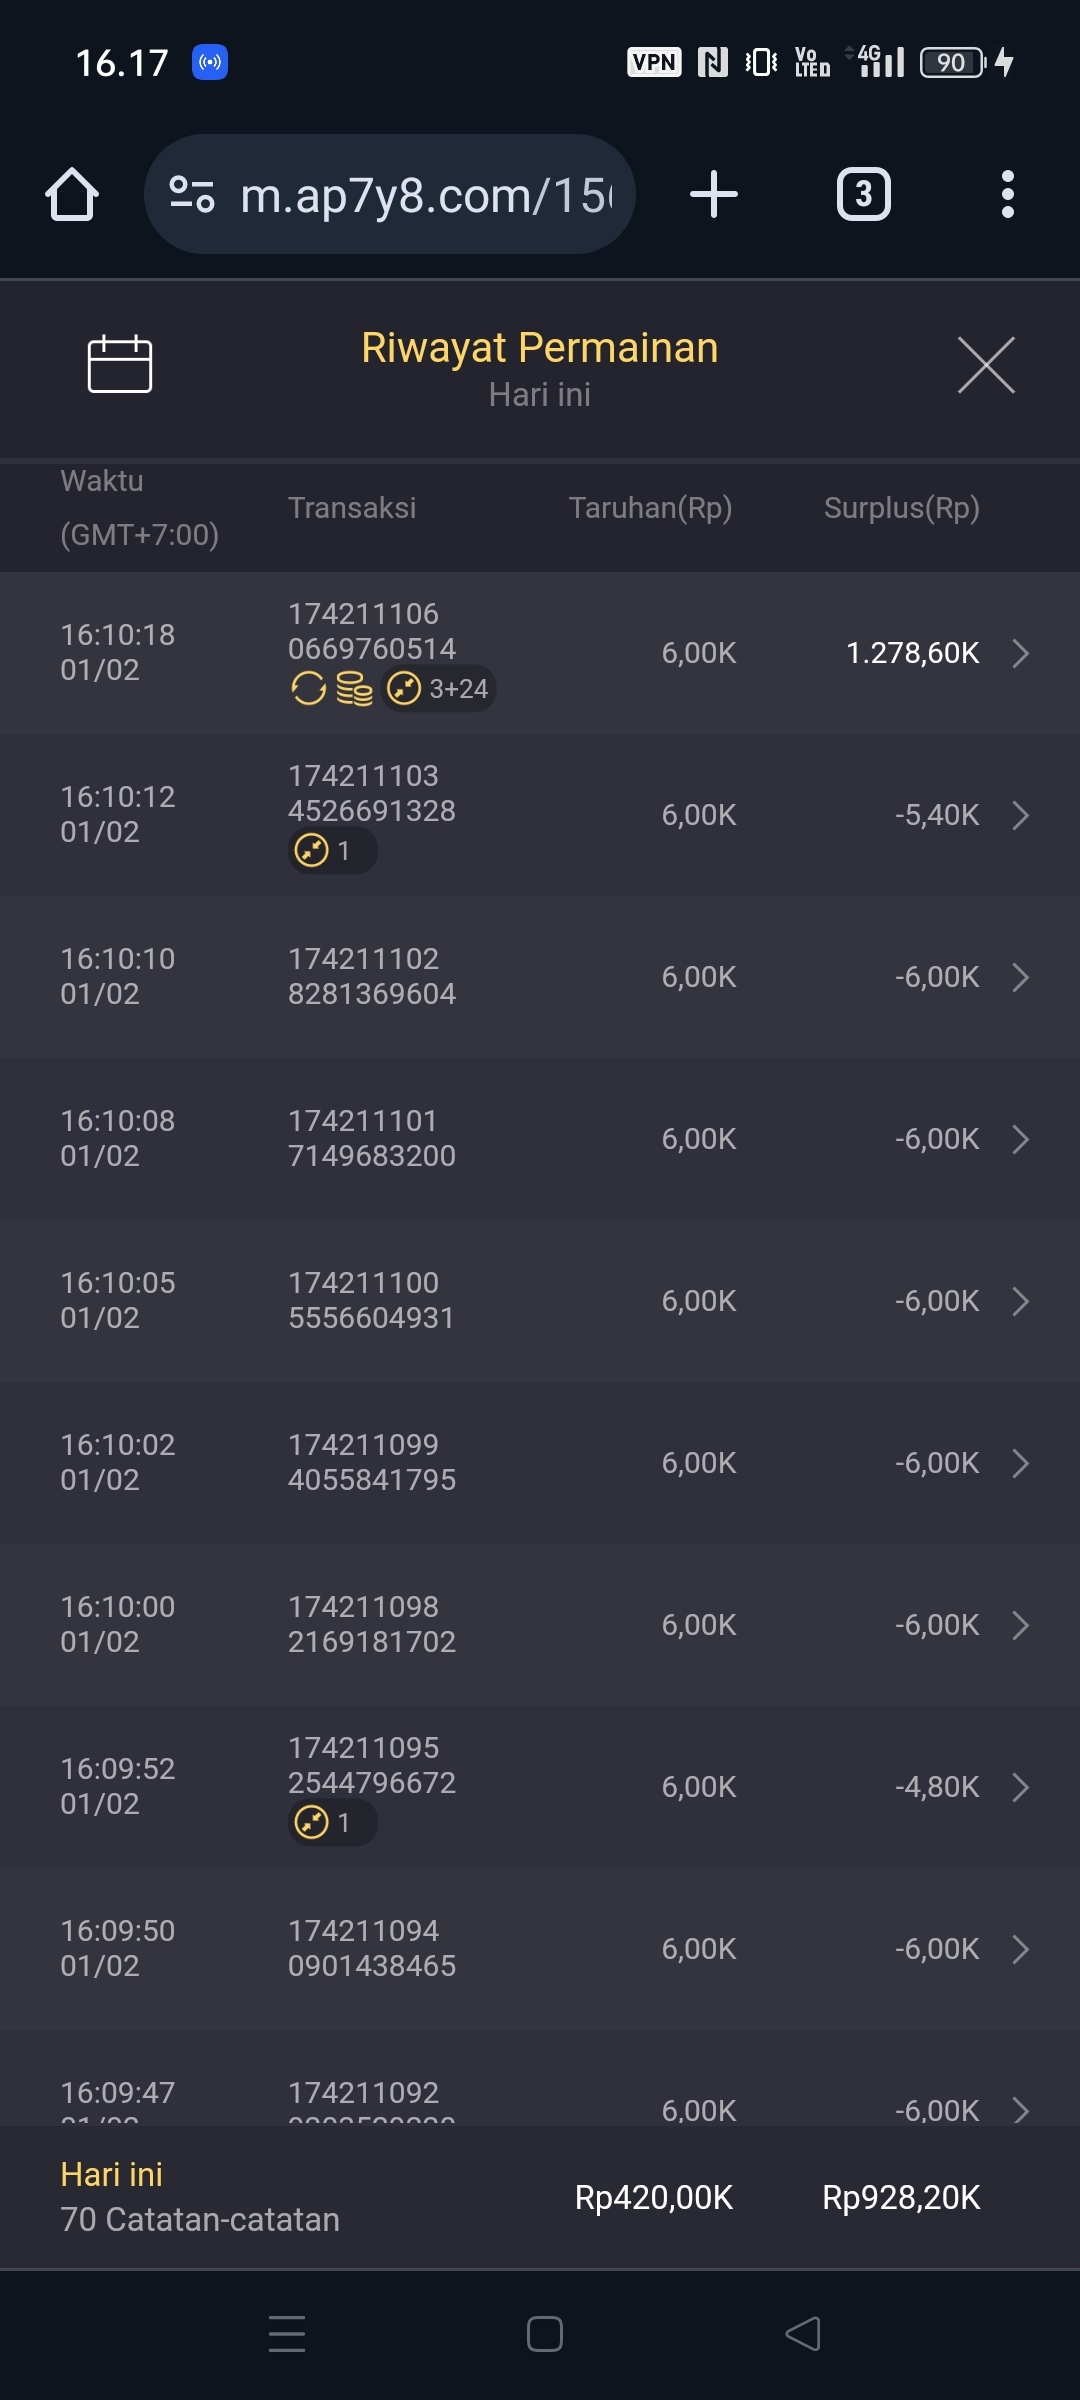Open transaction 174211102 8281369604
Screen dimensions: 1080x2400
coord(372,976)
